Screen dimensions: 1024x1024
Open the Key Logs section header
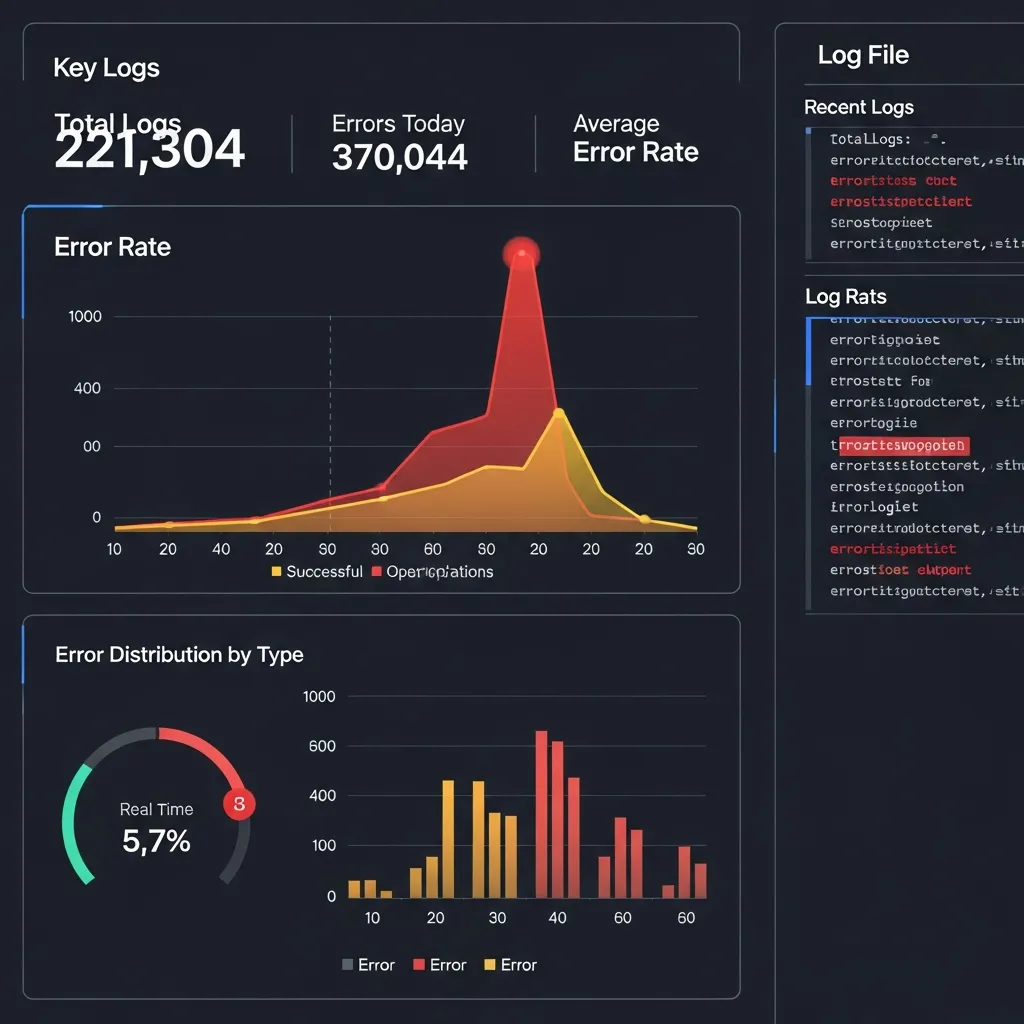point(106,67)
